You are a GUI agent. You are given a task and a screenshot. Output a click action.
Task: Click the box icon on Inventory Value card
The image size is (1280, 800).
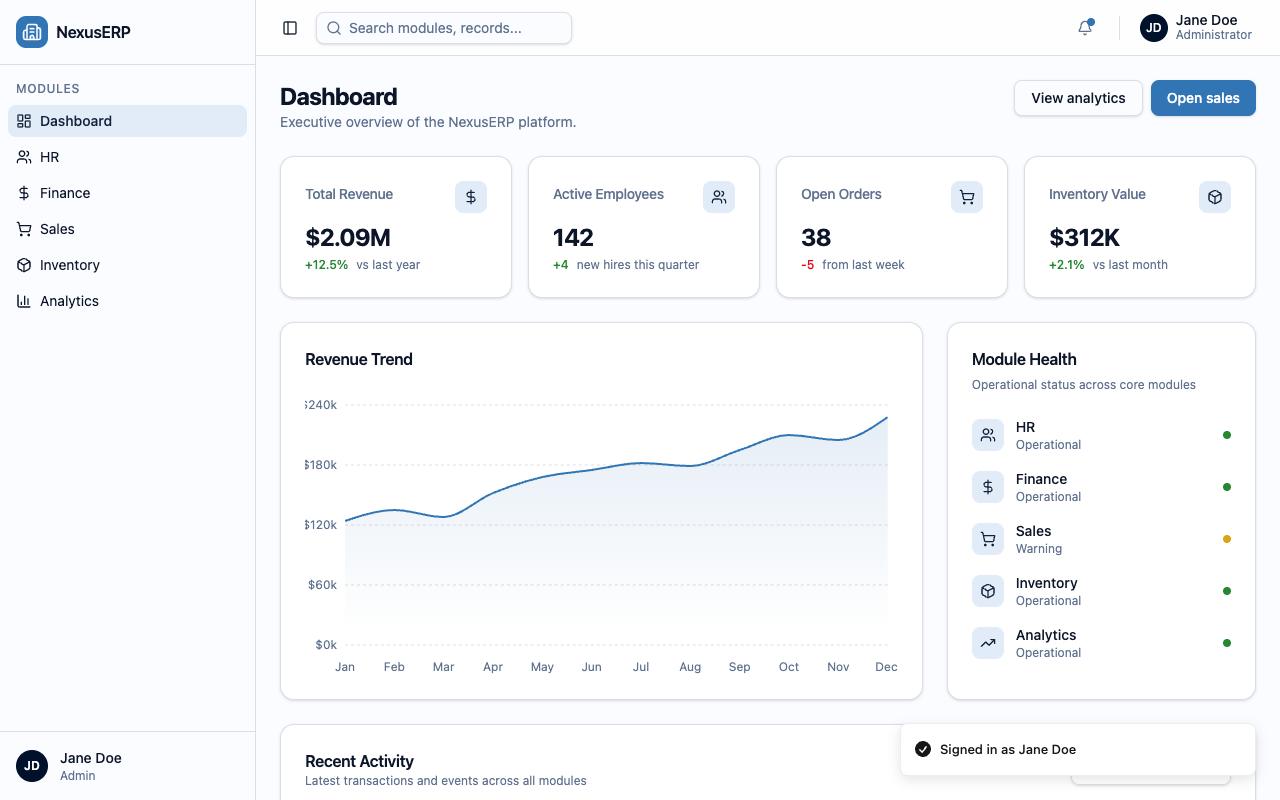pos(1215,197)
